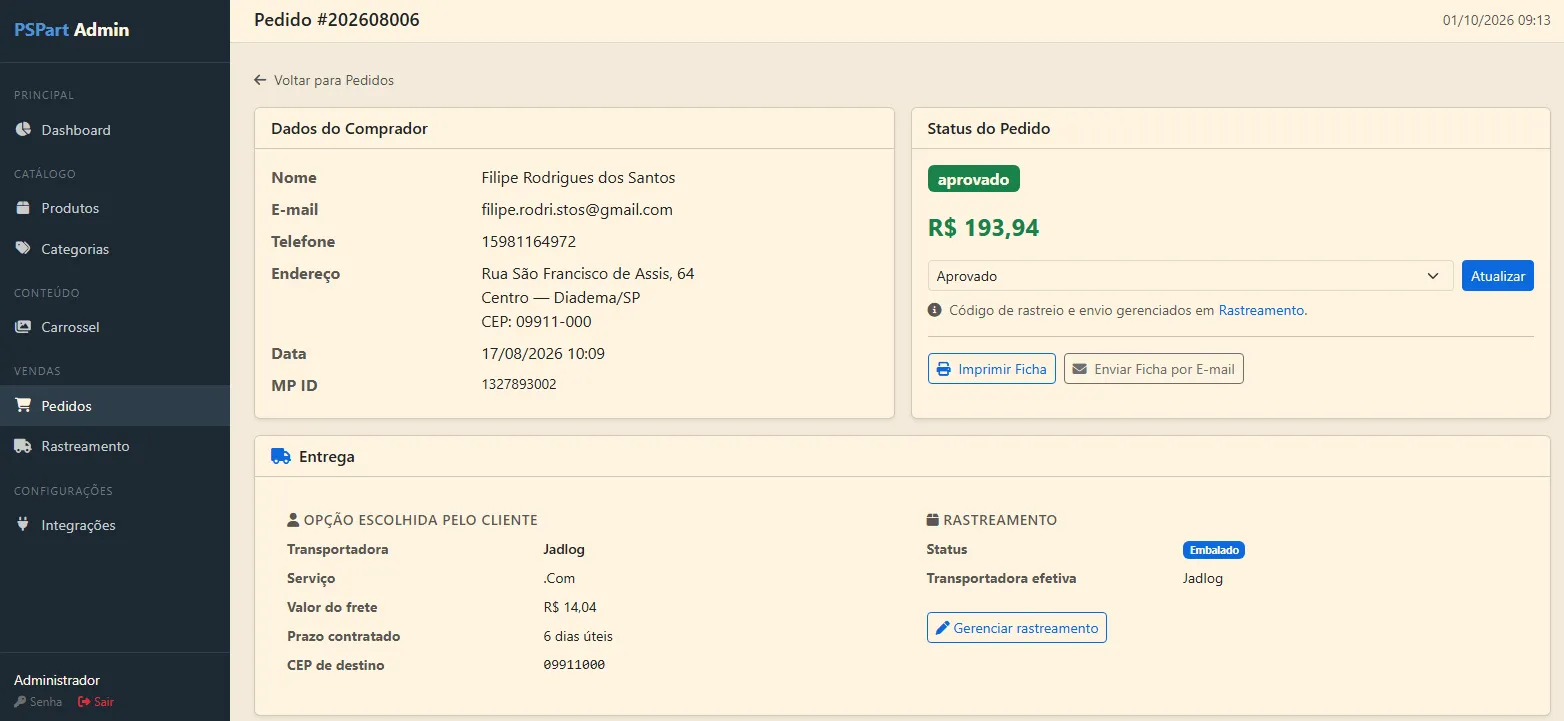Click the Prazo contratado value 6 dias úteis

(x=578, y=636)
